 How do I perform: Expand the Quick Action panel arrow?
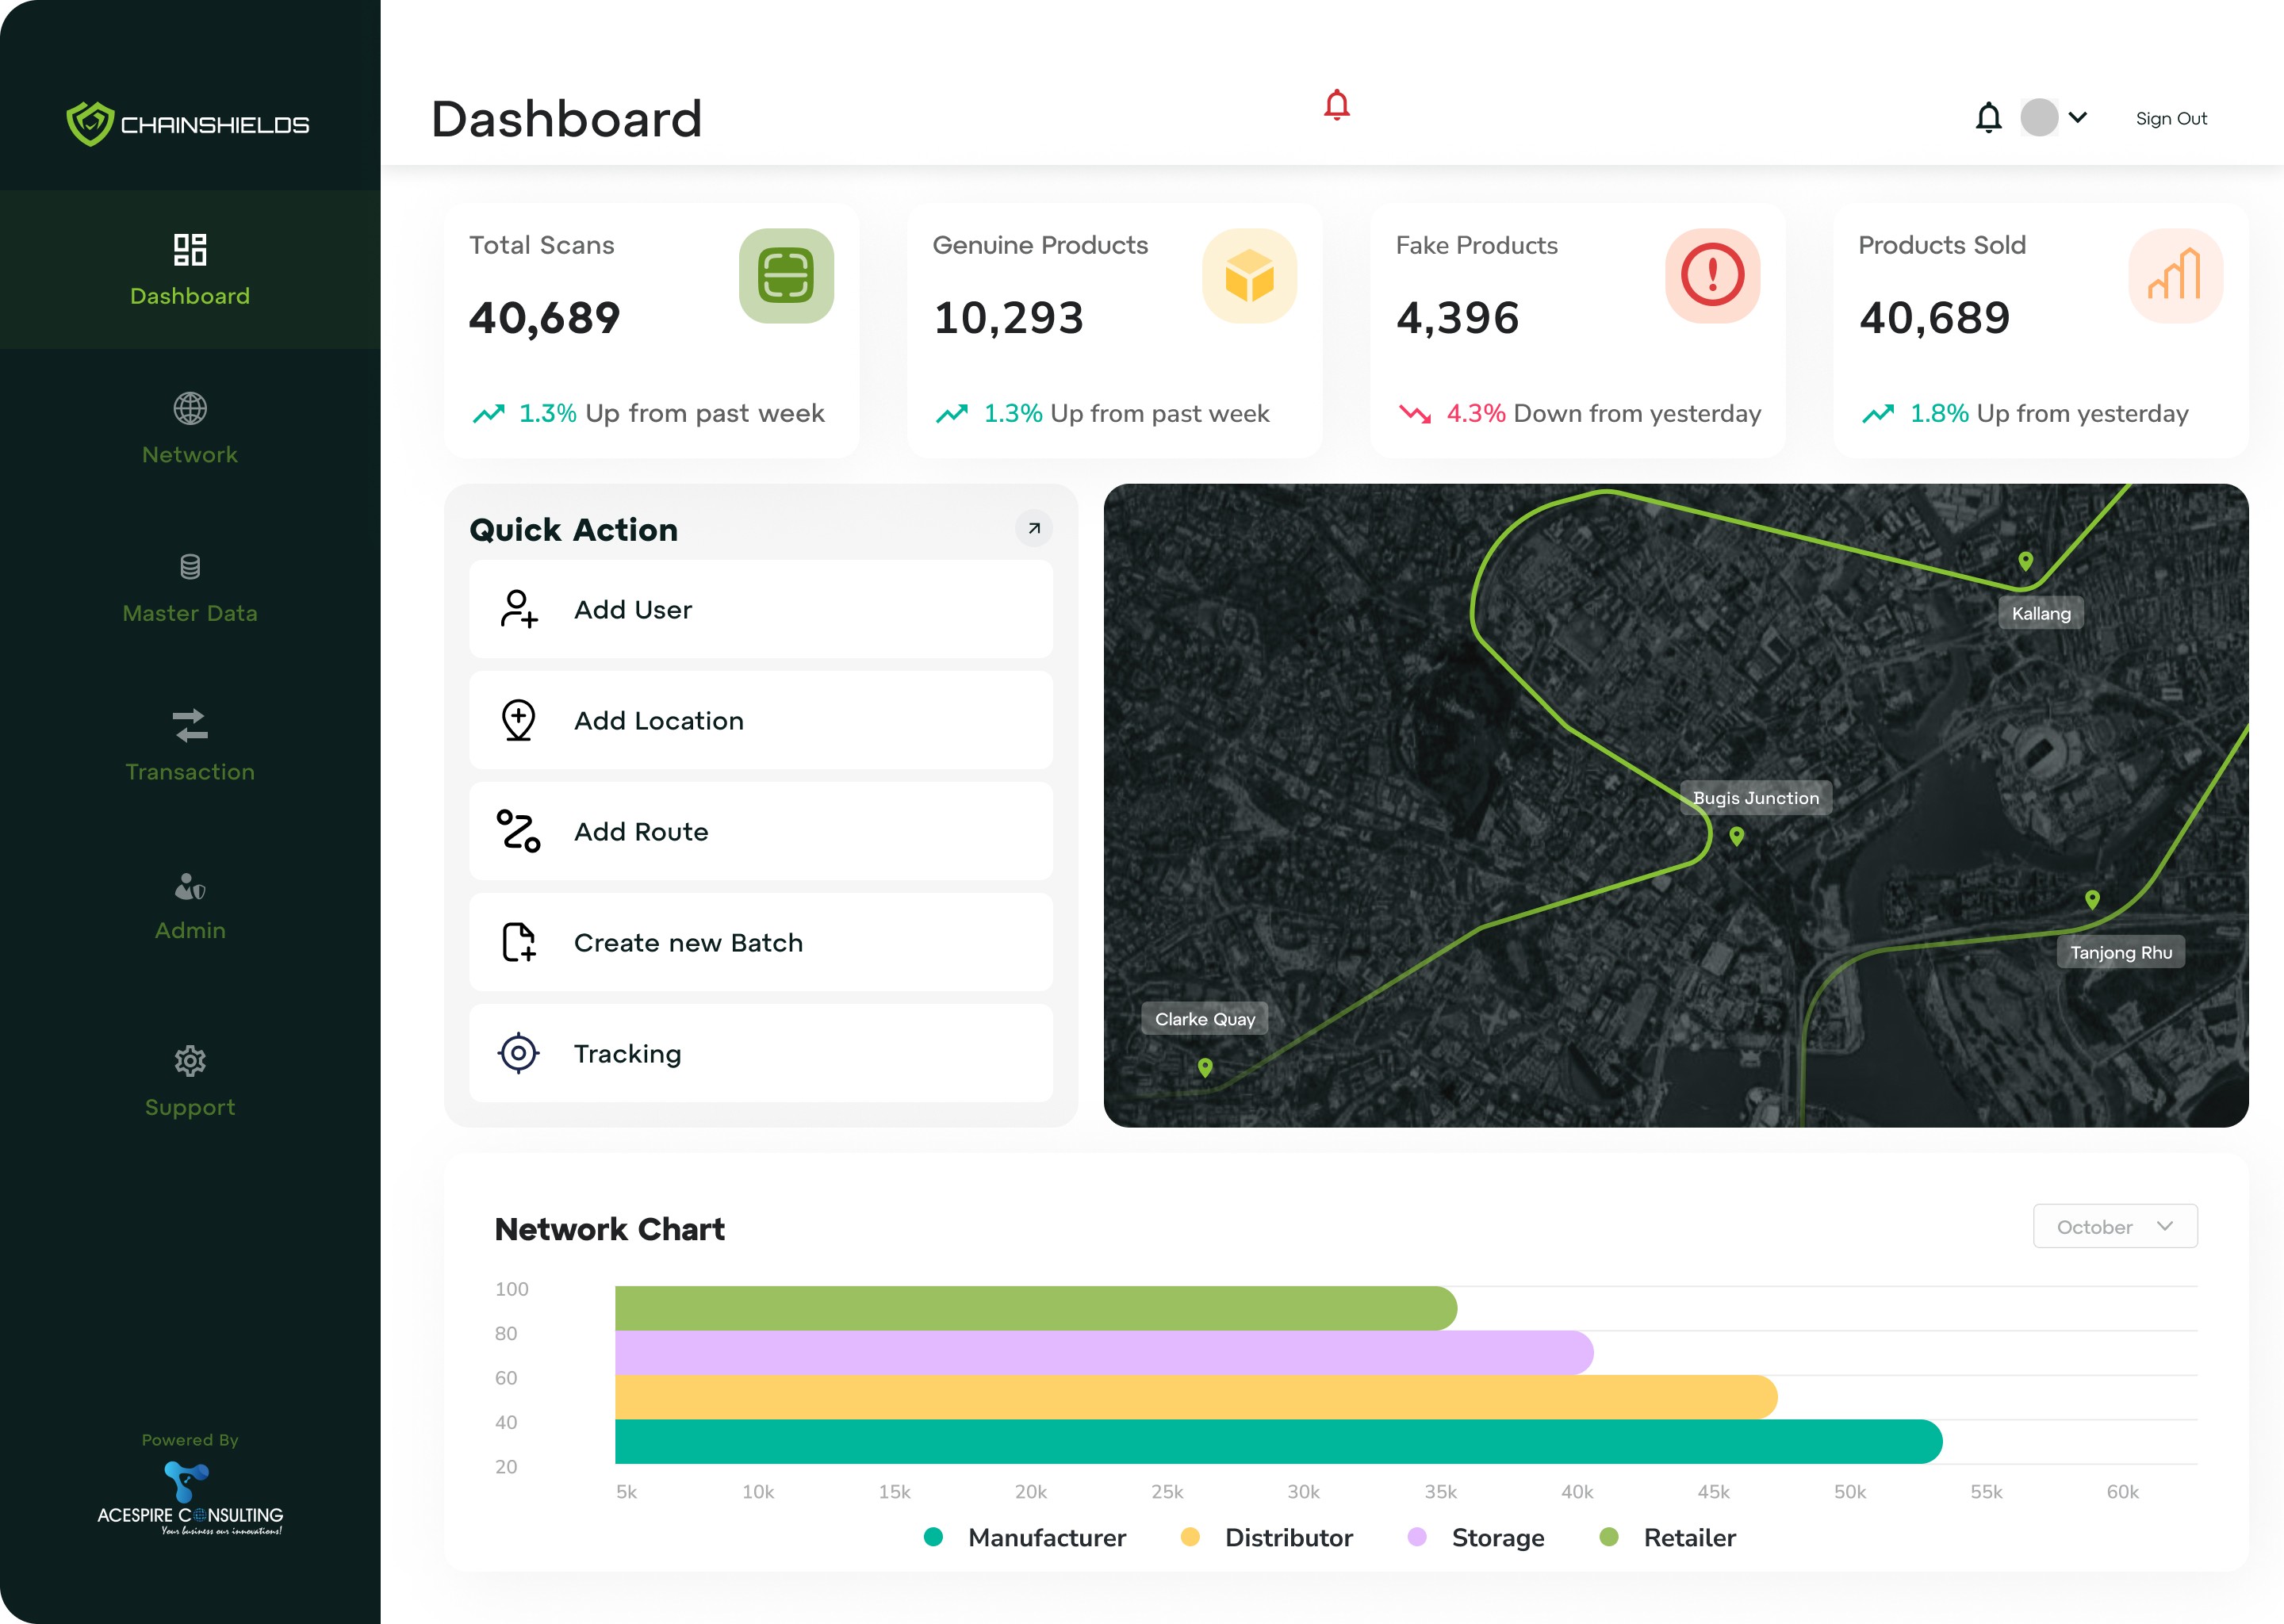point(1034,528)
